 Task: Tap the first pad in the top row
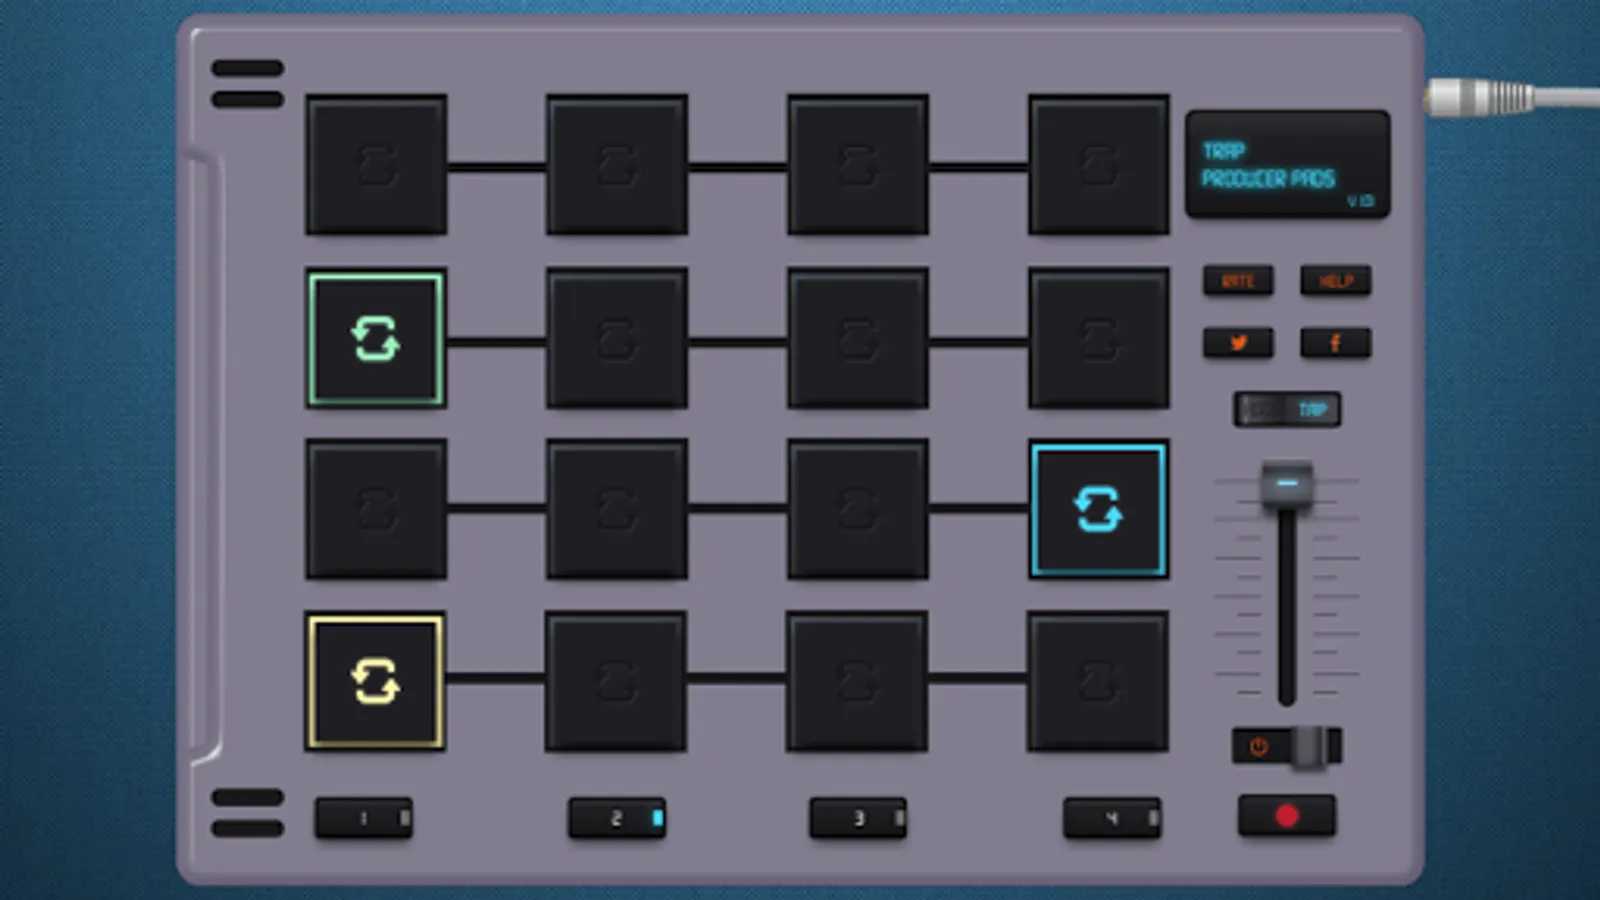click(x=376, y=165)
